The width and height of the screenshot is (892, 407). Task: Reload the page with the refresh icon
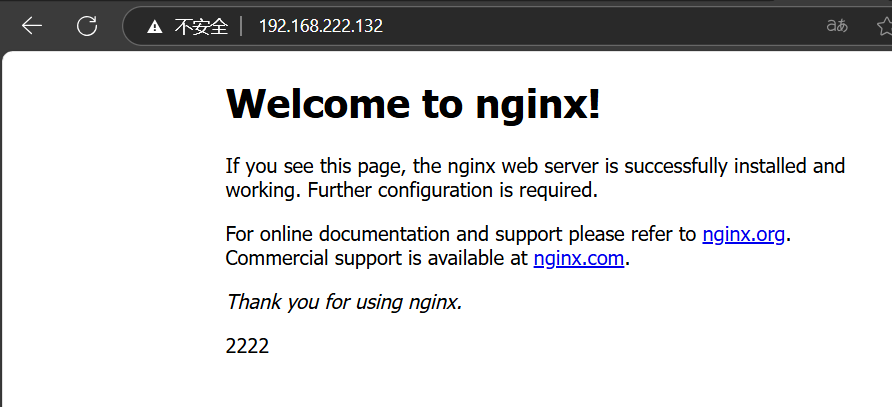[x=87, y=26]
